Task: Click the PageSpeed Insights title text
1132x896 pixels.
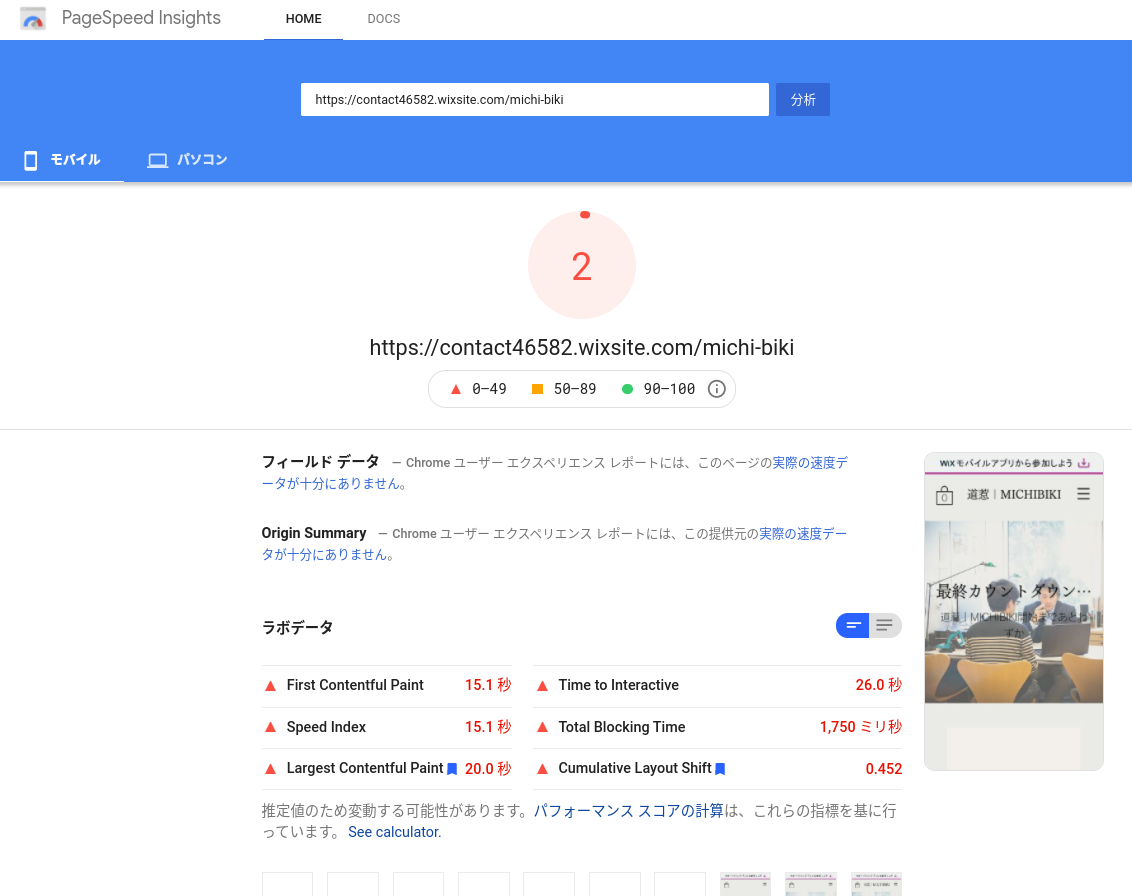Action: point(141,18)
